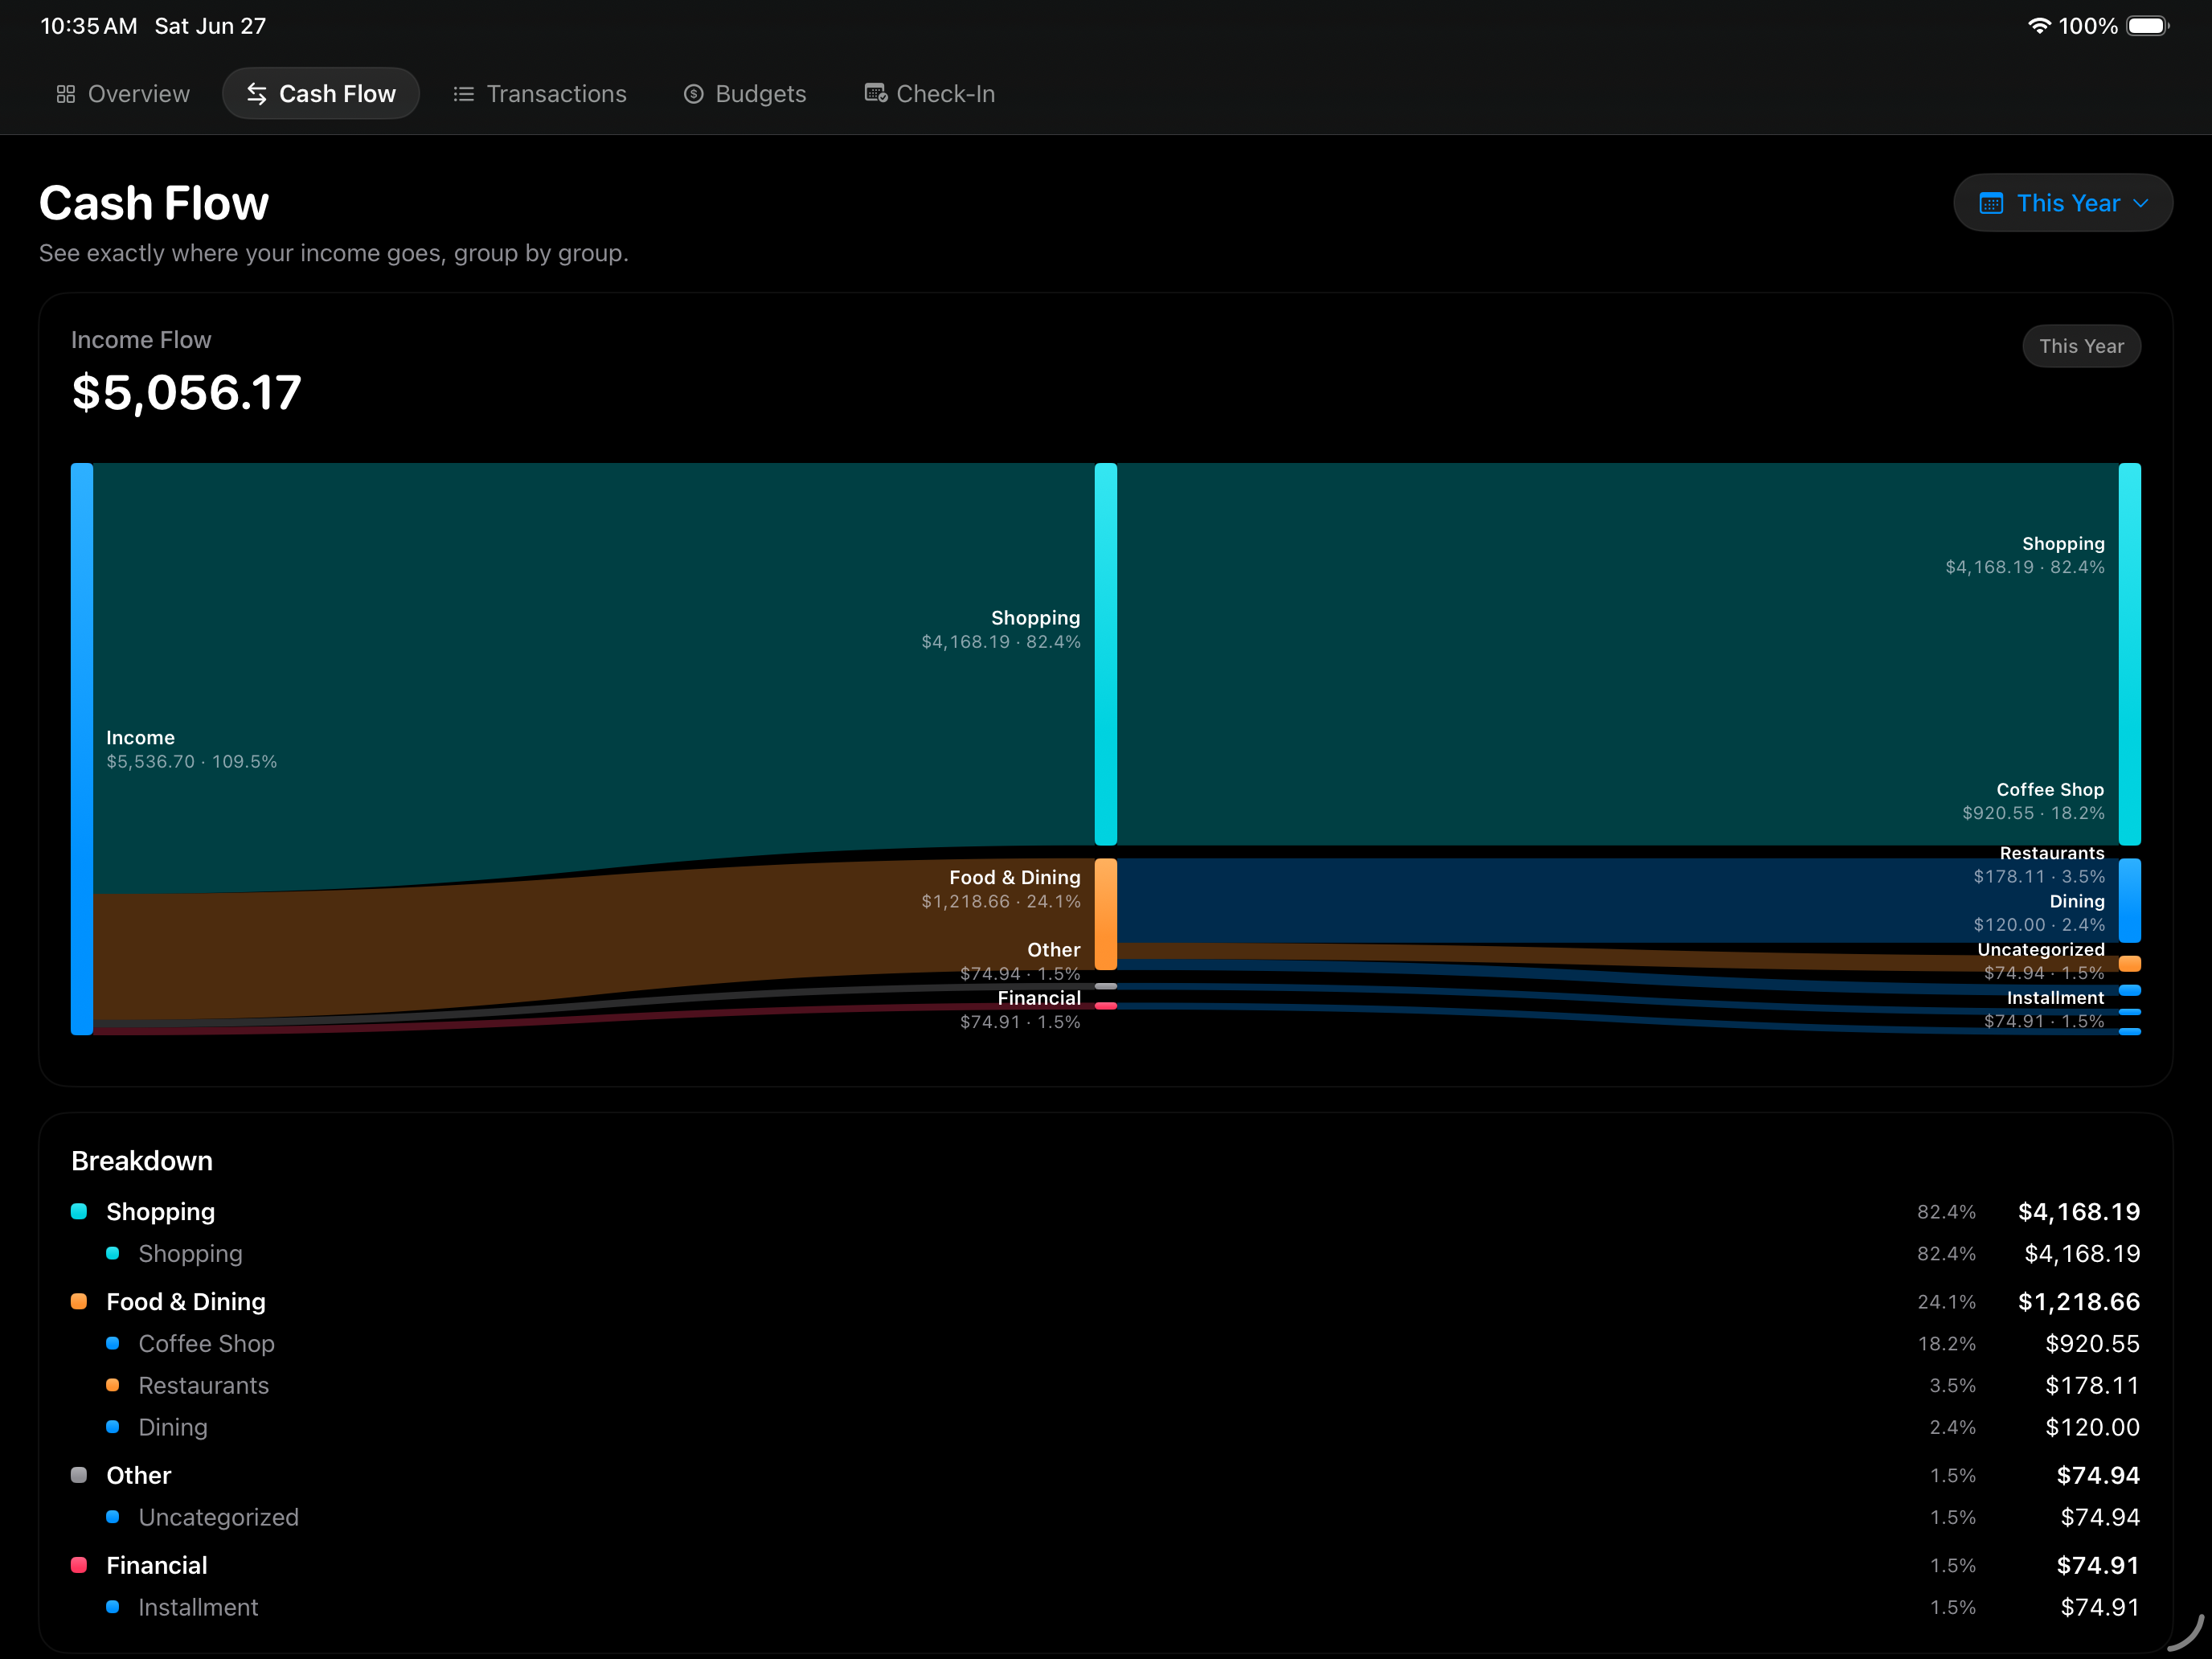Screen dimensions: 2212x1659
Task: Click the $5,056.17 Income Flow total
Action: pyautogui.click(x=187, y=393)
